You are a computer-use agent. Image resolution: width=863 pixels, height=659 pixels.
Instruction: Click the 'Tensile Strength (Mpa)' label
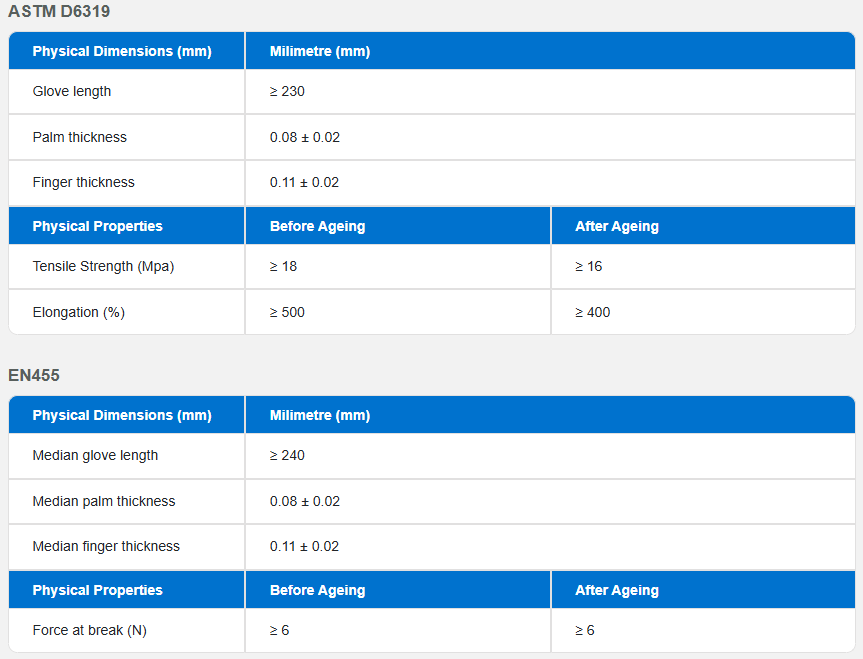(x=103, y=266)
